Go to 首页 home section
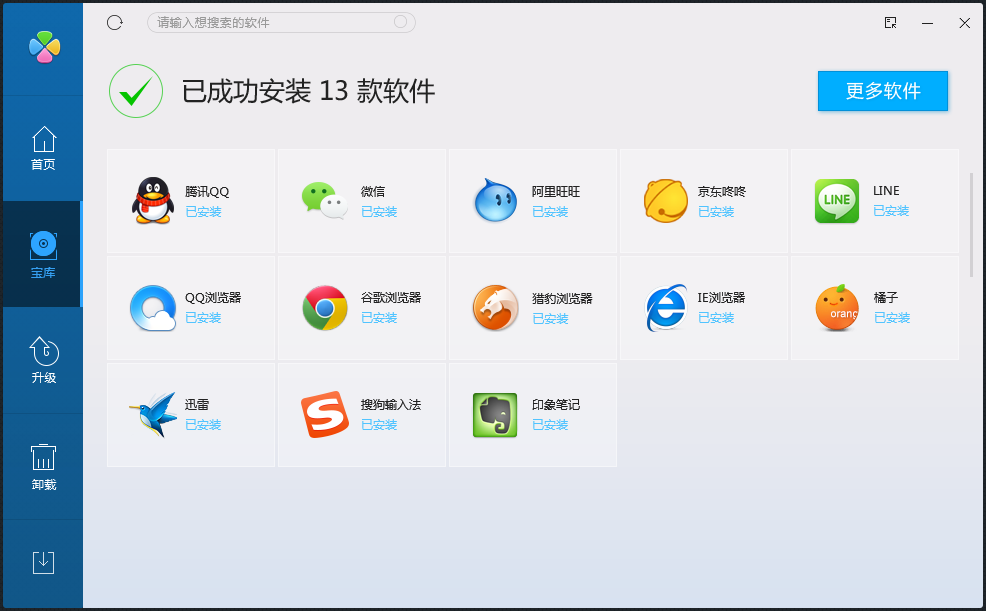 pos(43,148)
